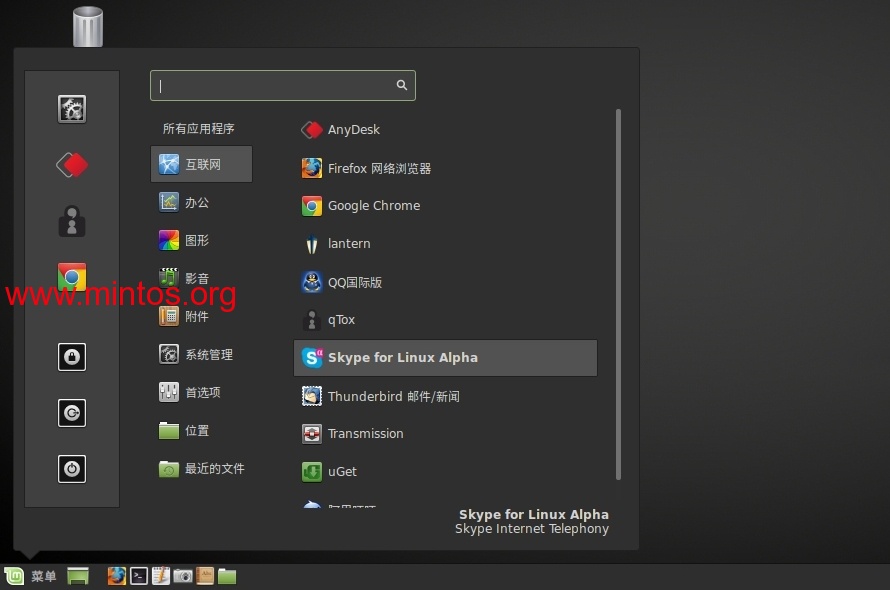Open dictionary icon in panel
This screenshot has height=590, width=890.
click(x=205, y=576)
